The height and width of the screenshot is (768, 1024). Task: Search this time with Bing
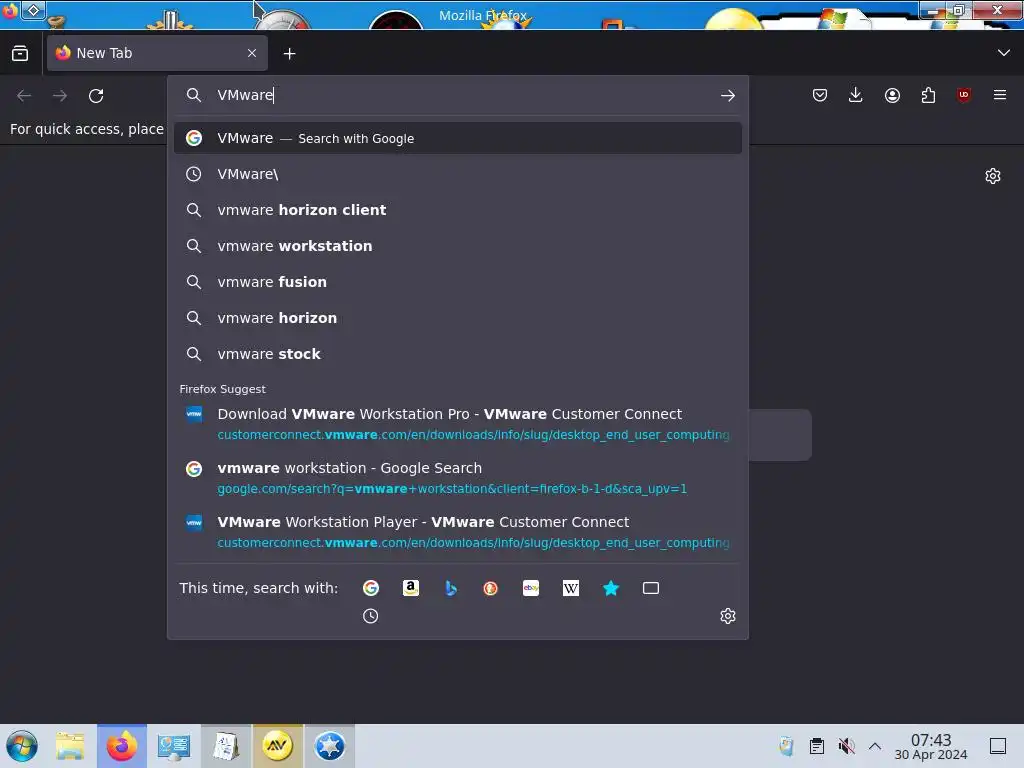point(451,588)
